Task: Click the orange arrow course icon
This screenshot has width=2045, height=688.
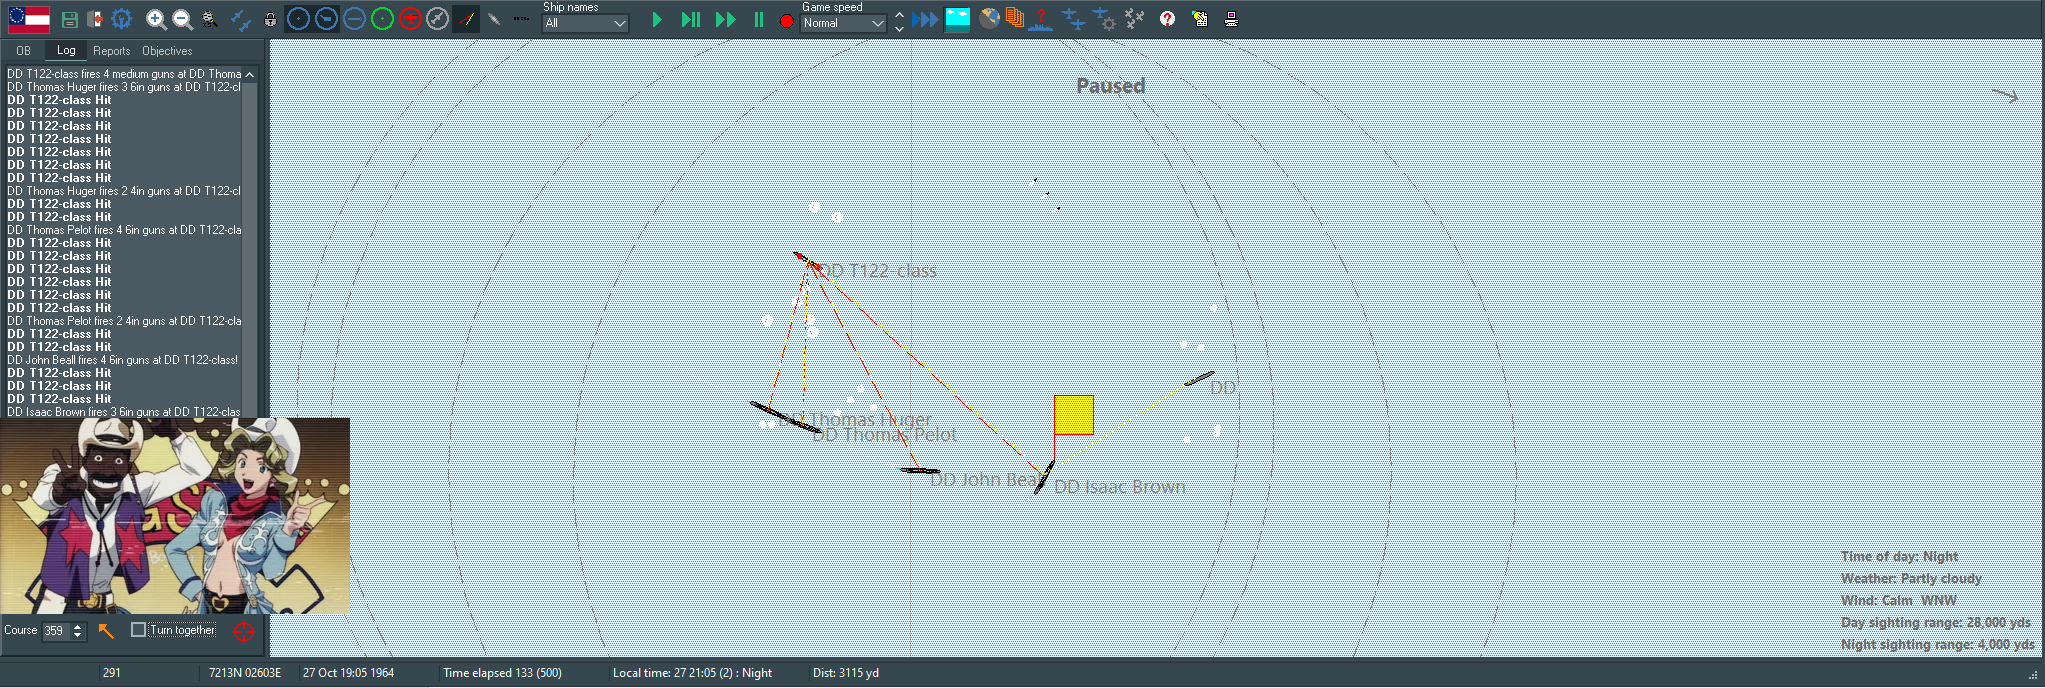Action: coord(107,630)
